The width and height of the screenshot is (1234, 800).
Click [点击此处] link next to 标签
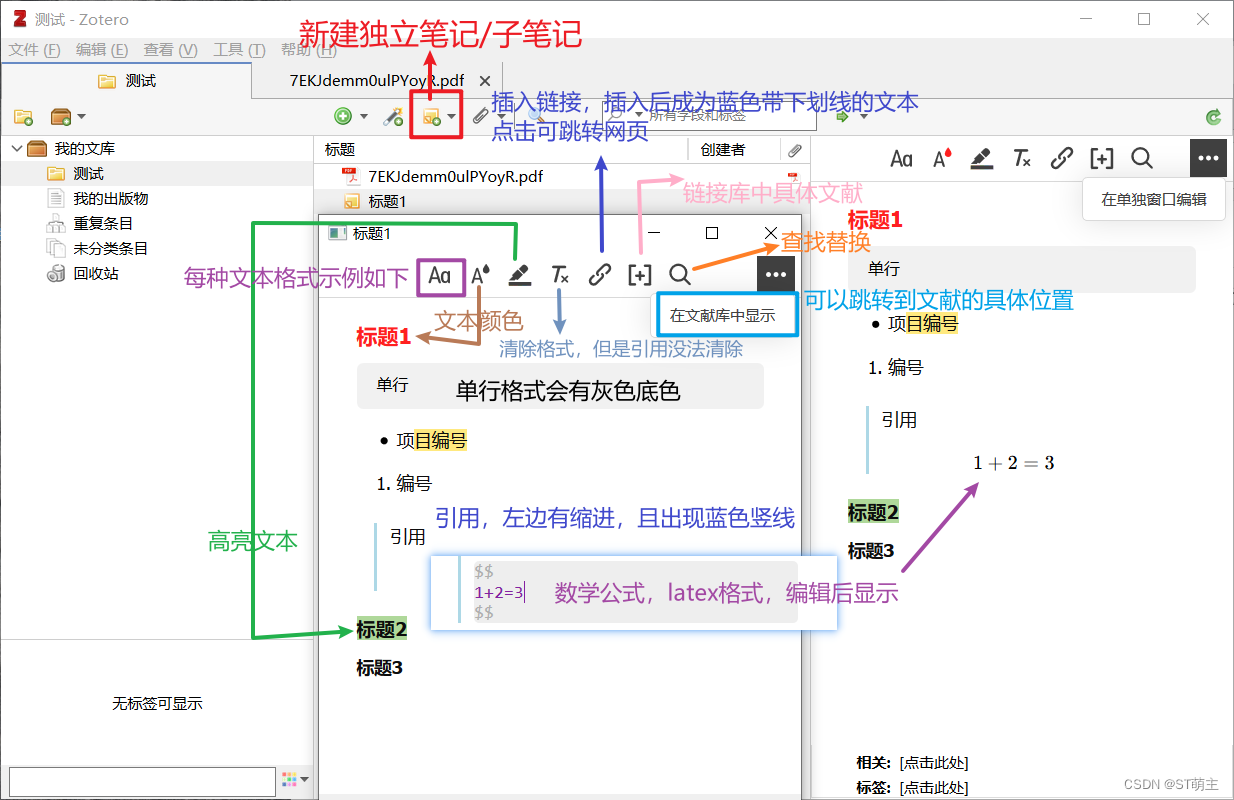tap(933, 788)
